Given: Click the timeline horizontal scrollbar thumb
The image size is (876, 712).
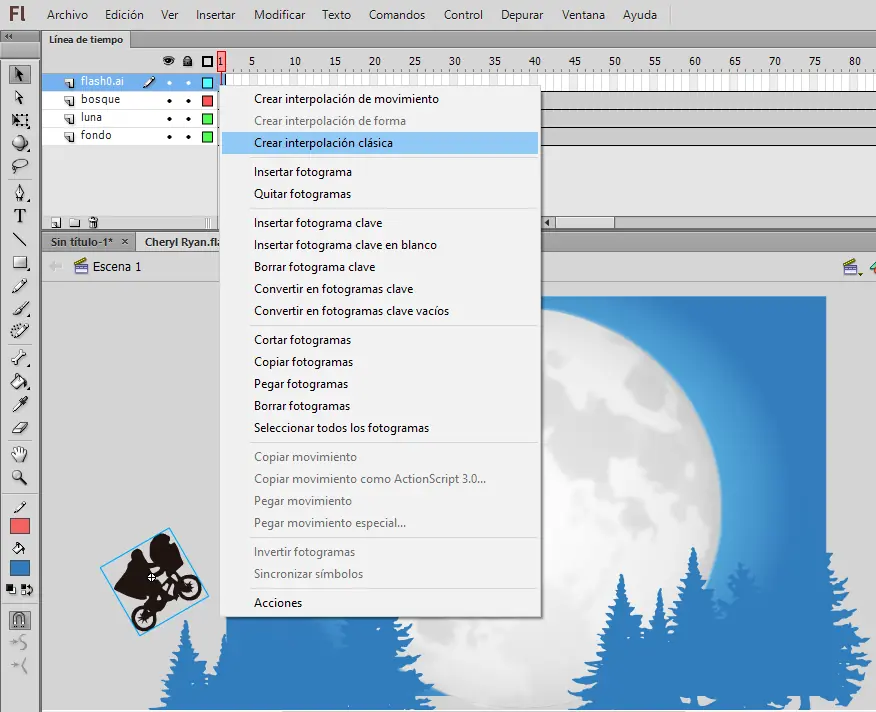Looking at the screenshot, I should coord(585,222).
